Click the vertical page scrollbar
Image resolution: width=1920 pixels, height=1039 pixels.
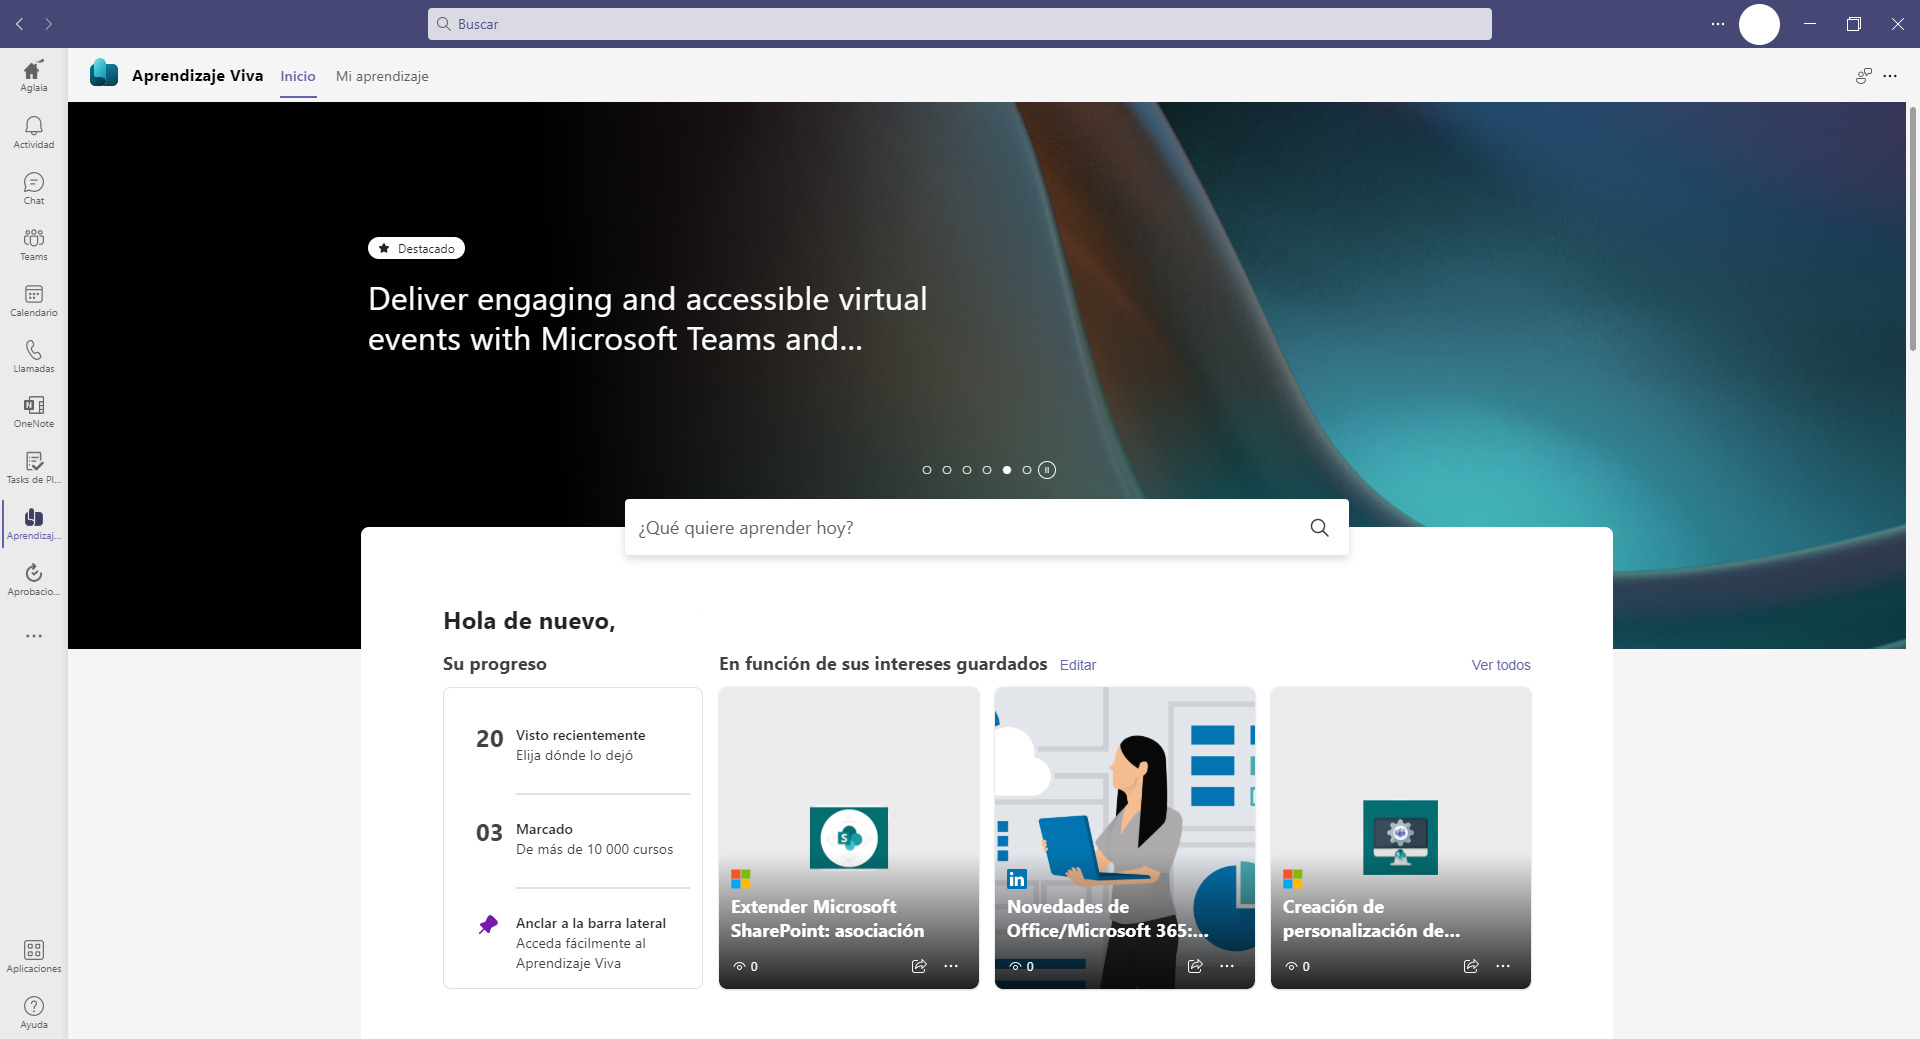(x=1913, y=228)
